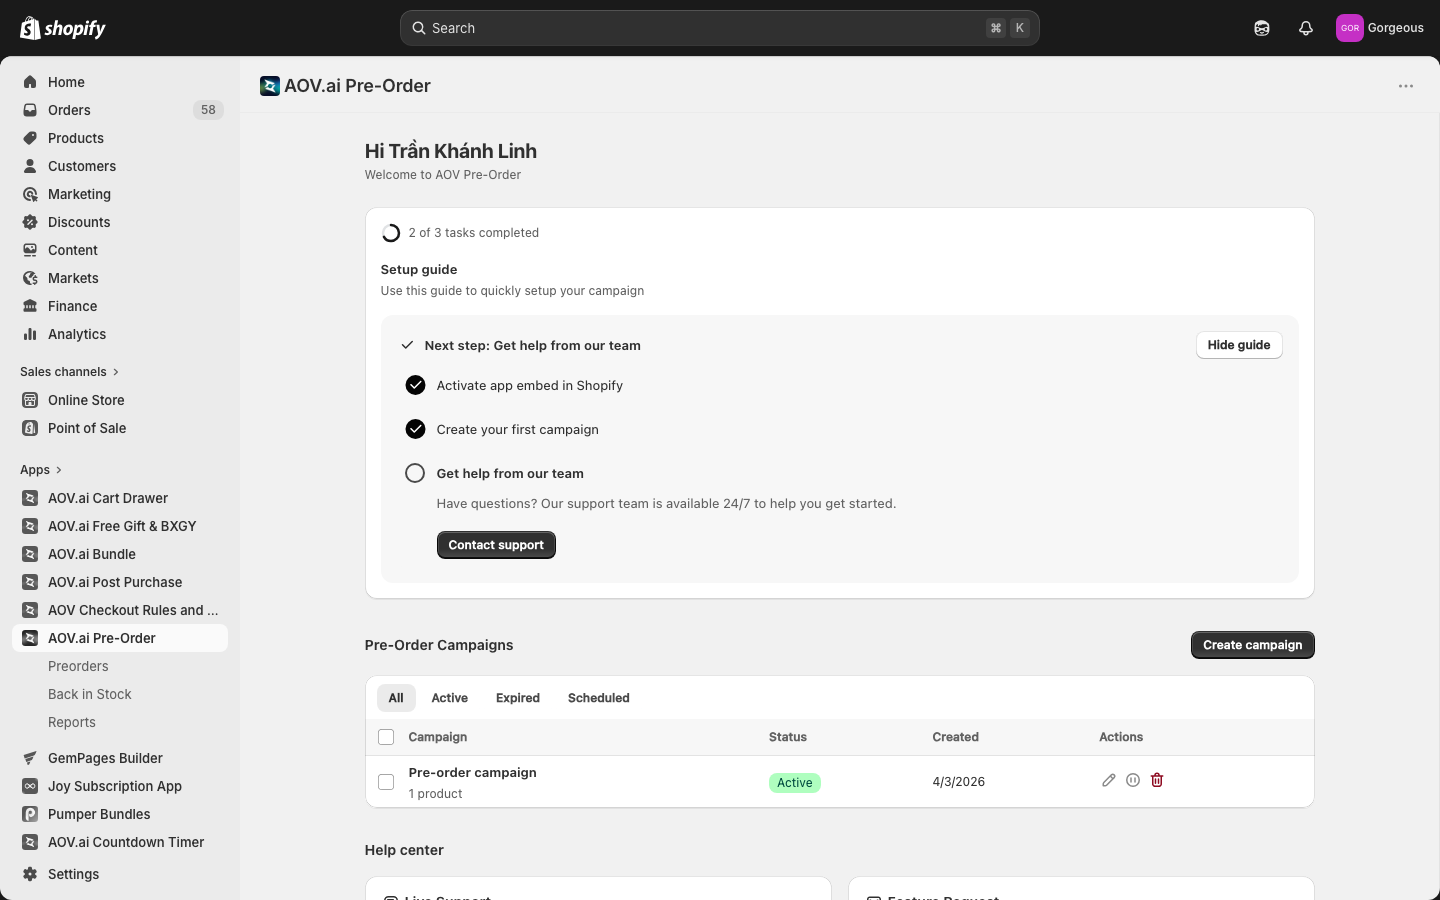Screen dimensions: 1440x900
Task: Click the Active status badge
Action: 795,783
